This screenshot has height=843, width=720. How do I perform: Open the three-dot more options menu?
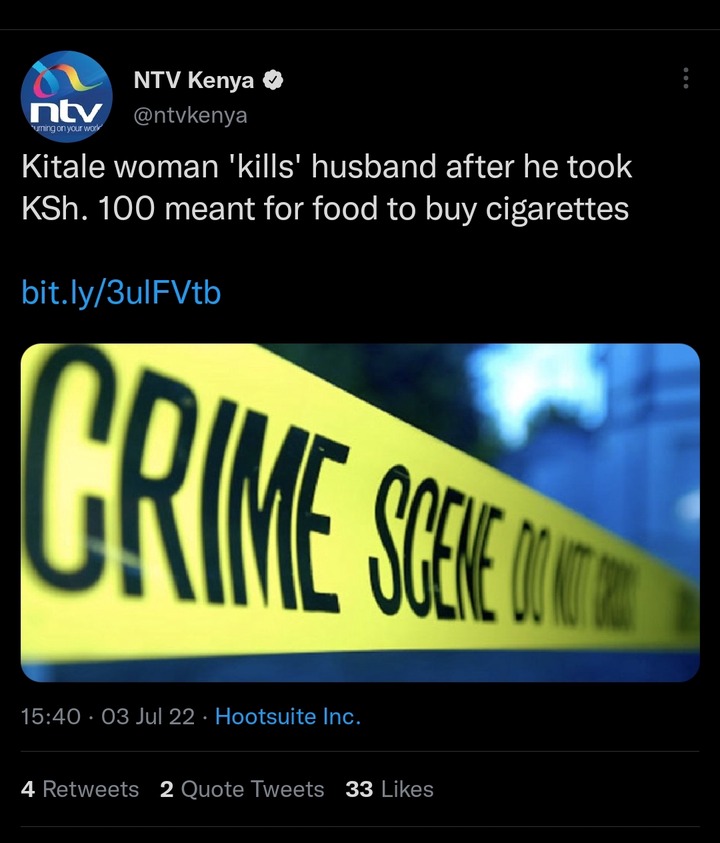(686, 78)
